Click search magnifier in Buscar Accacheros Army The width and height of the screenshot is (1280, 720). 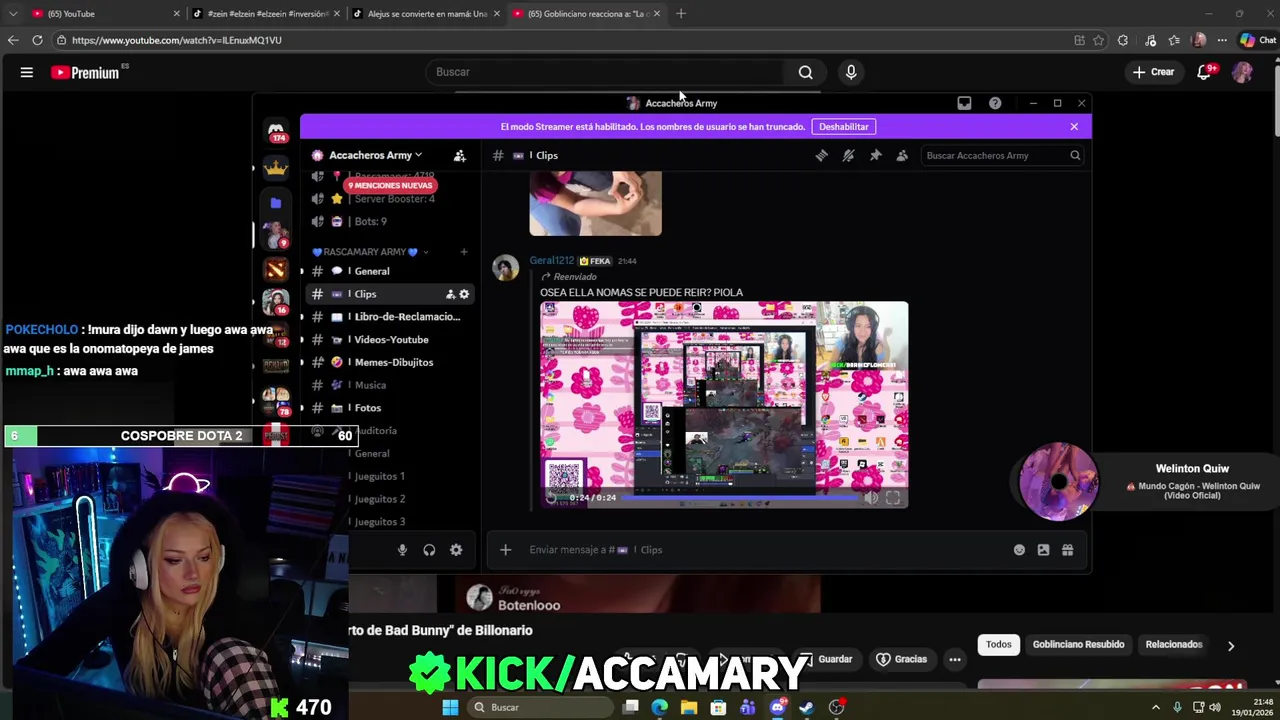(x=1075, y=155)
